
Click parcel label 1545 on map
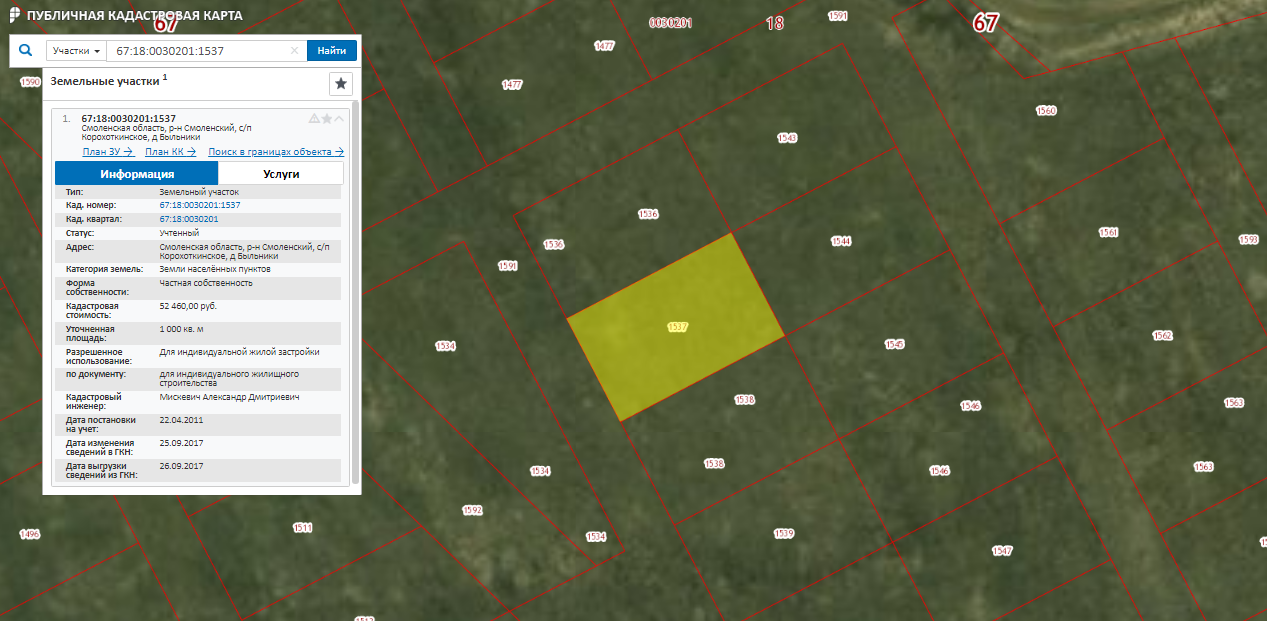point(894,344)
